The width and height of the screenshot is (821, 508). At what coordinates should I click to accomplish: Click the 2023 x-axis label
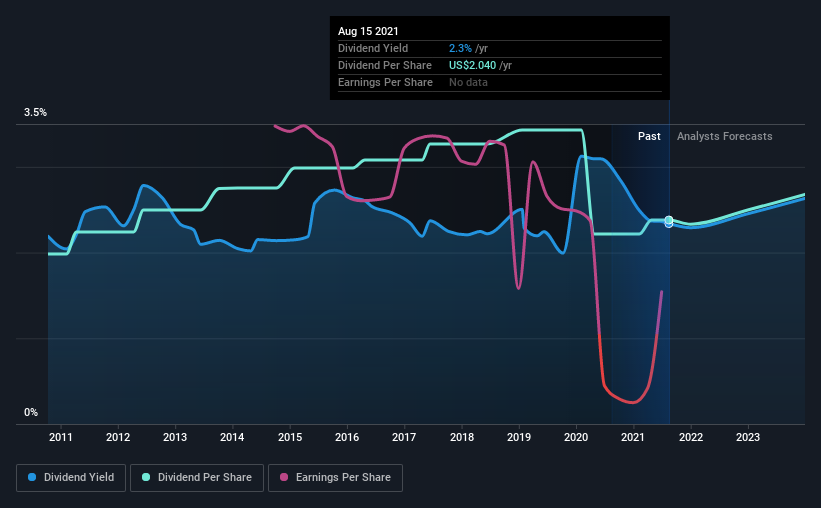(x=748, y=437)
